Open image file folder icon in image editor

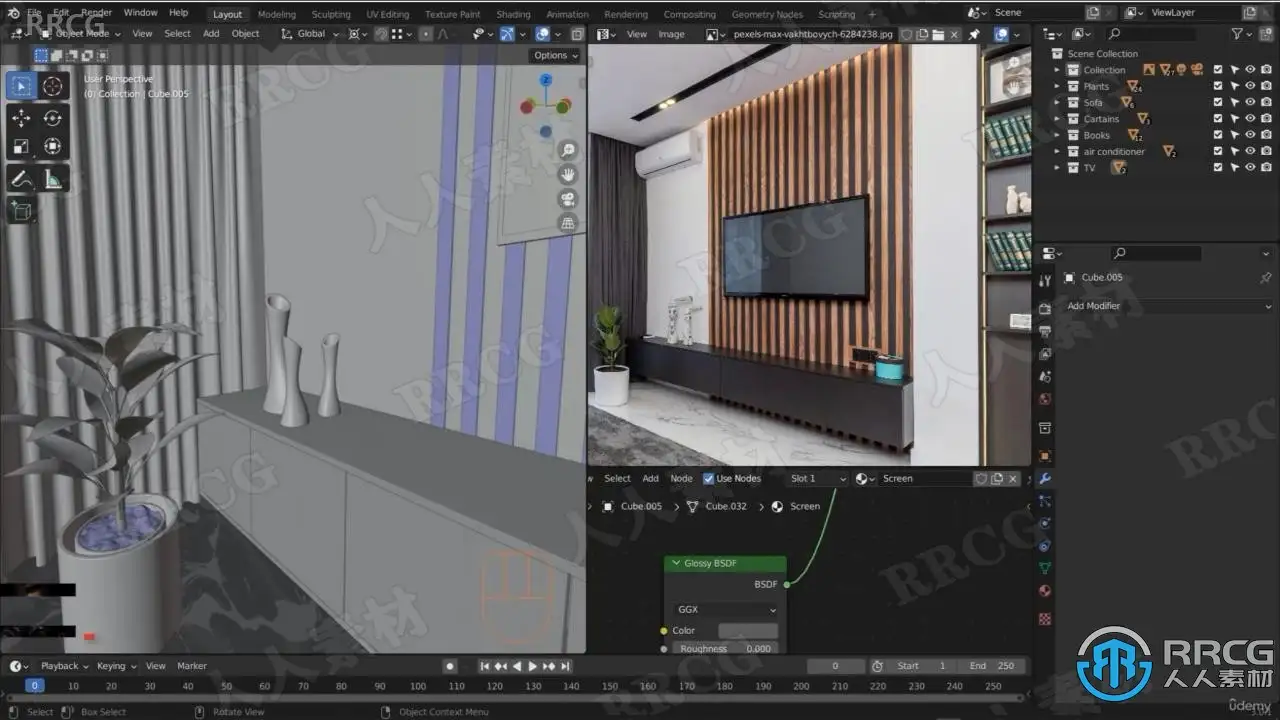pos(938,34)
